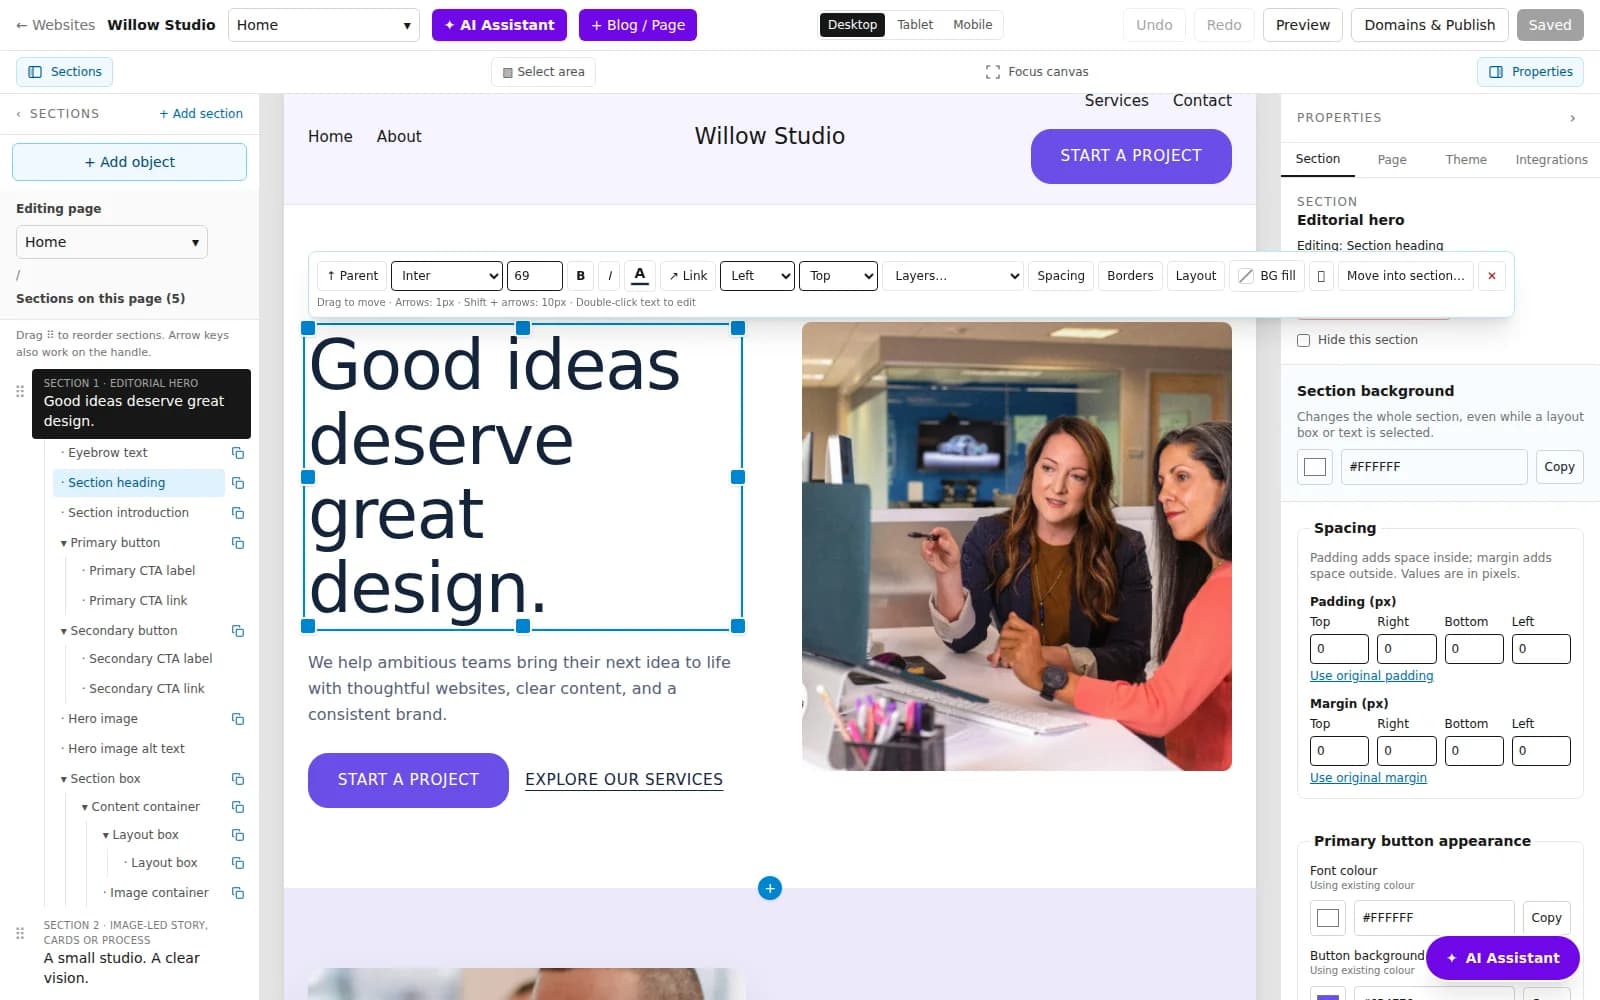
Task: Duplicate the Eyebrow text item via its copy icon
Action: tap(238, 453)
